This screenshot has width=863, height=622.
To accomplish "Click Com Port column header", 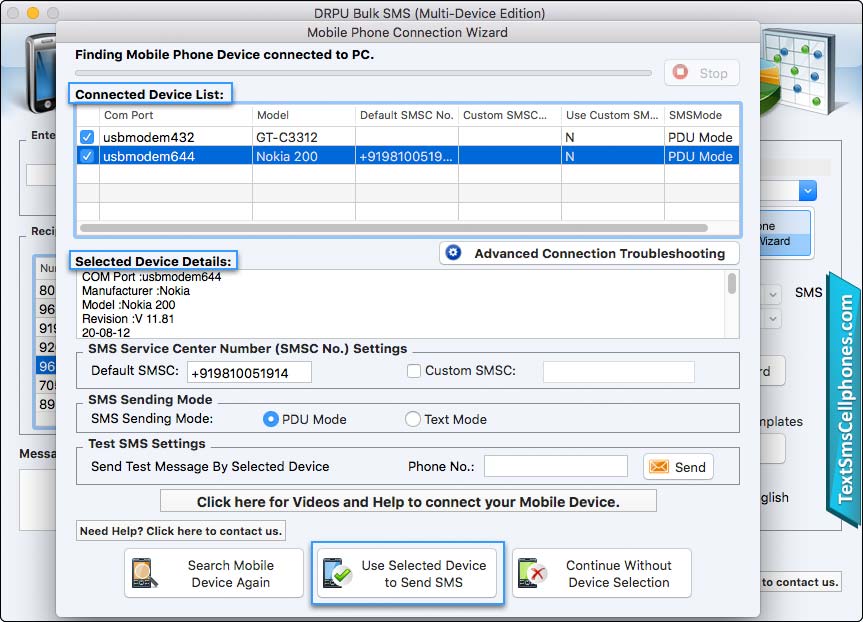I will [176, 115].
